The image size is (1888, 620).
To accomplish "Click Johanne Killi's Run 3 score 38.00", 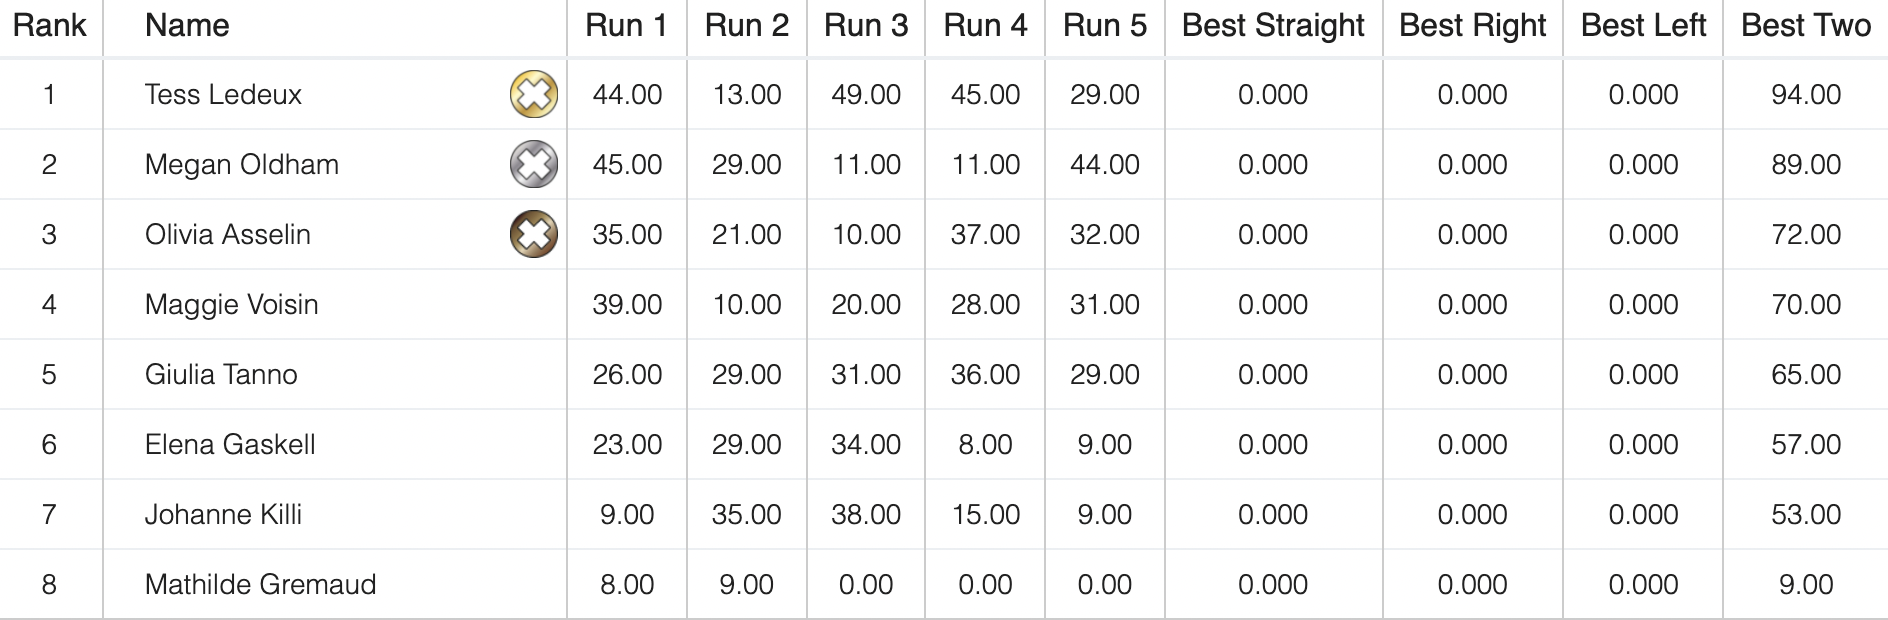I will point(866,515).
